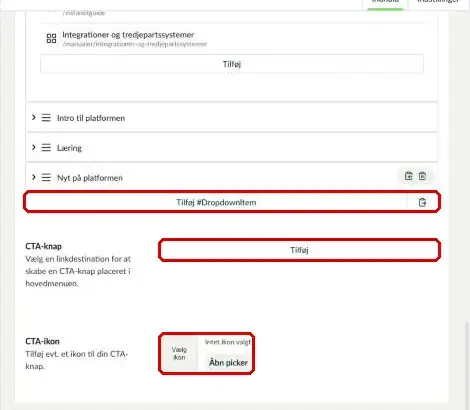The image size is (470, 410).
Task: Click the hamburger handle icon for Nyt på platformen
Action: (46, 177)
